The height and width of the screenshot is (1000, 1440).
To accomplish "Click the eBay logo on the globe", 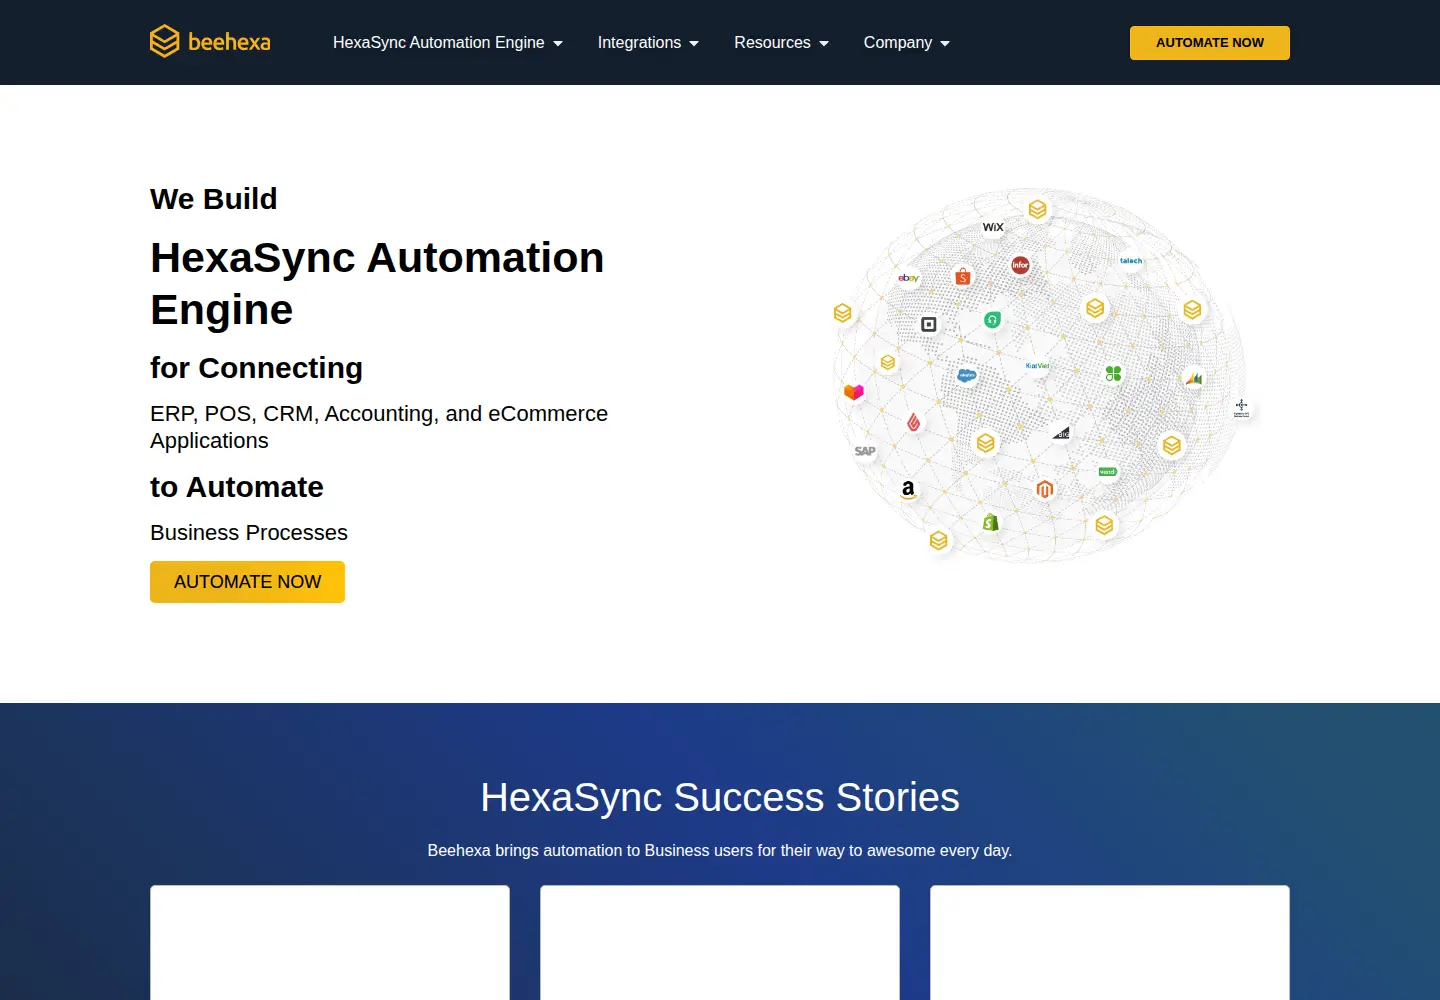I will pyautogui.click(x=908, y=278).
